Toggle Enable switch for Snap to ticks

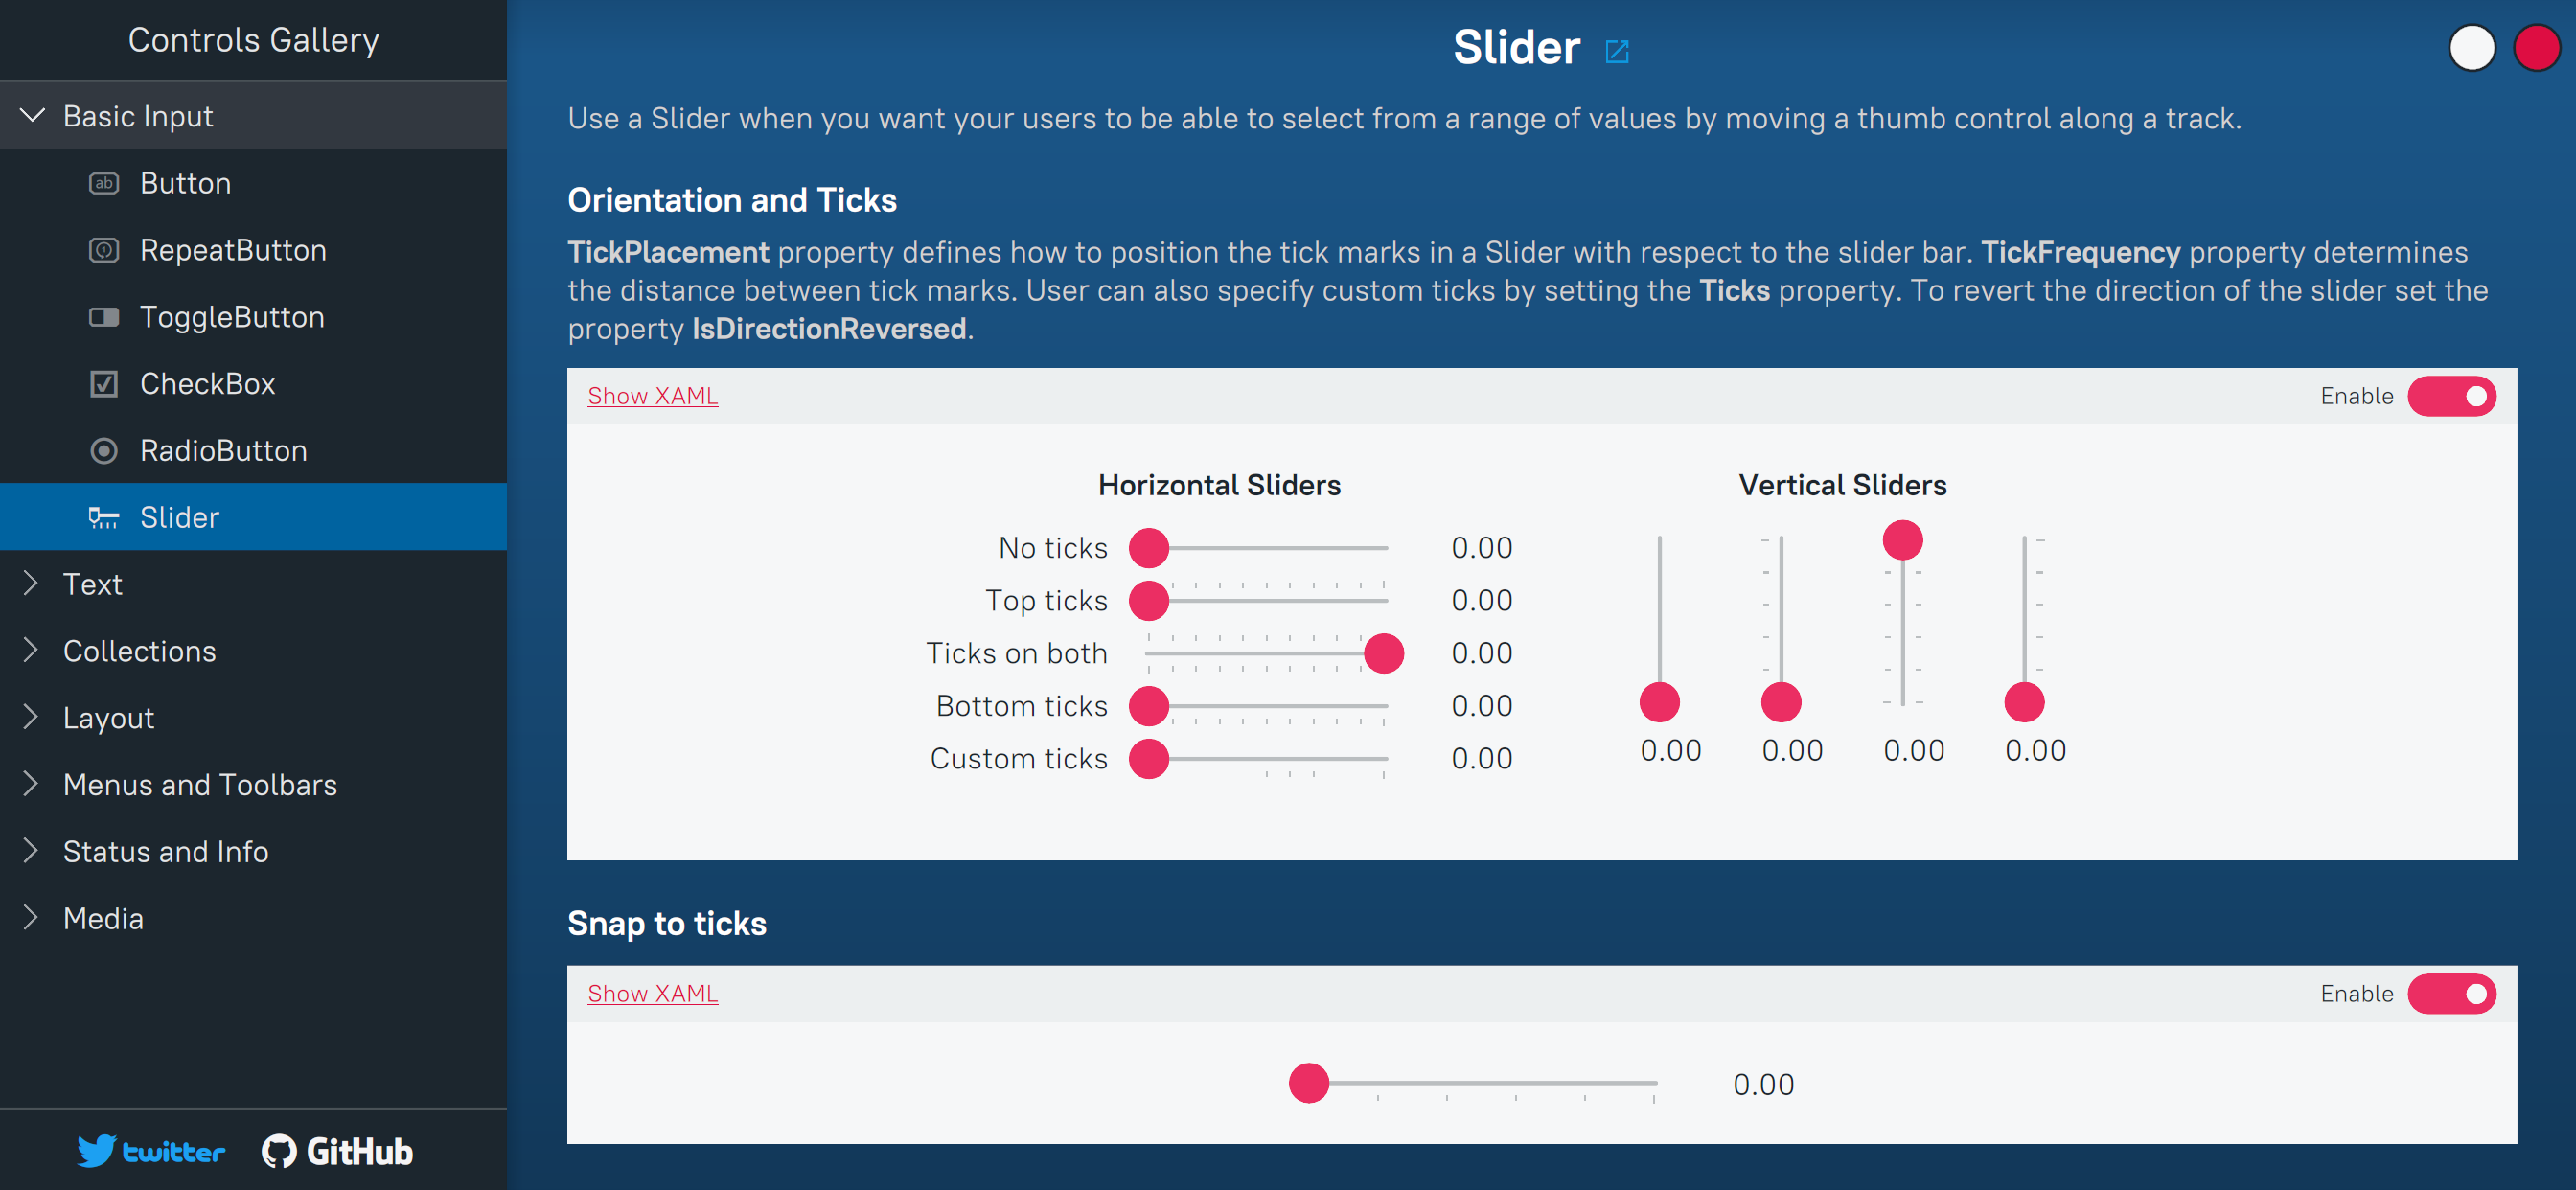tap(2451, 994)
